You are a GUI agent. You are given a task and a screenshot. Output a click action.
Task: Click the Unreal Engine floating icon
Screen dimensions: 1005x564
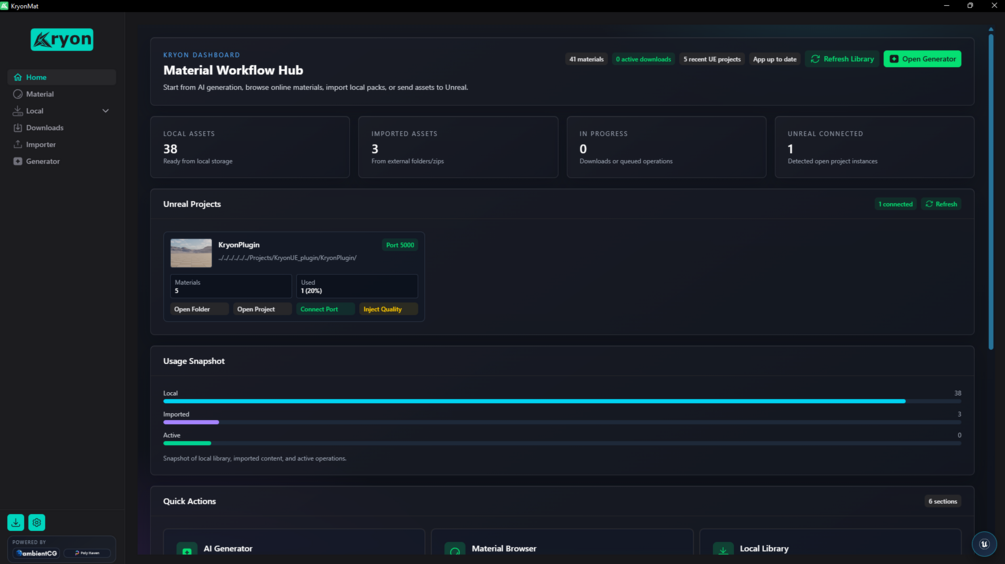[984, 544]
